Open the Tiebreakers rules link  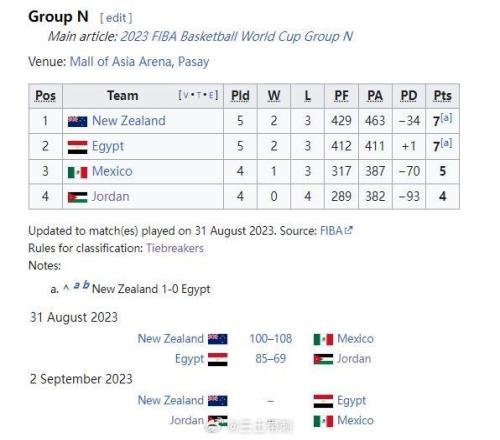175,248
